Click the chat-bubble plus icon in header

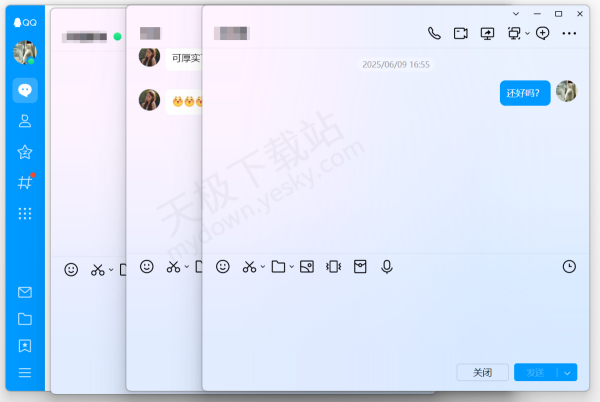(x=543, y=33)
